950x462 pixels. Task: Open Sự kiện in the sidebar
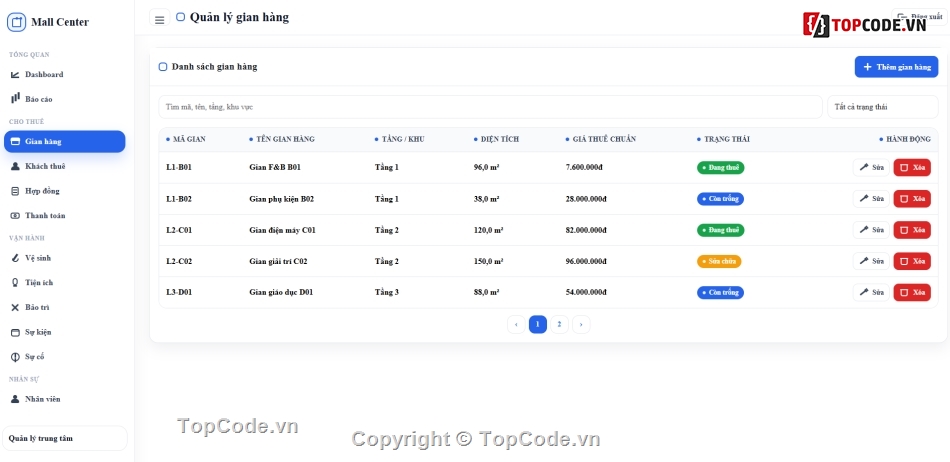pyautogui.click(x=64, y=332)
